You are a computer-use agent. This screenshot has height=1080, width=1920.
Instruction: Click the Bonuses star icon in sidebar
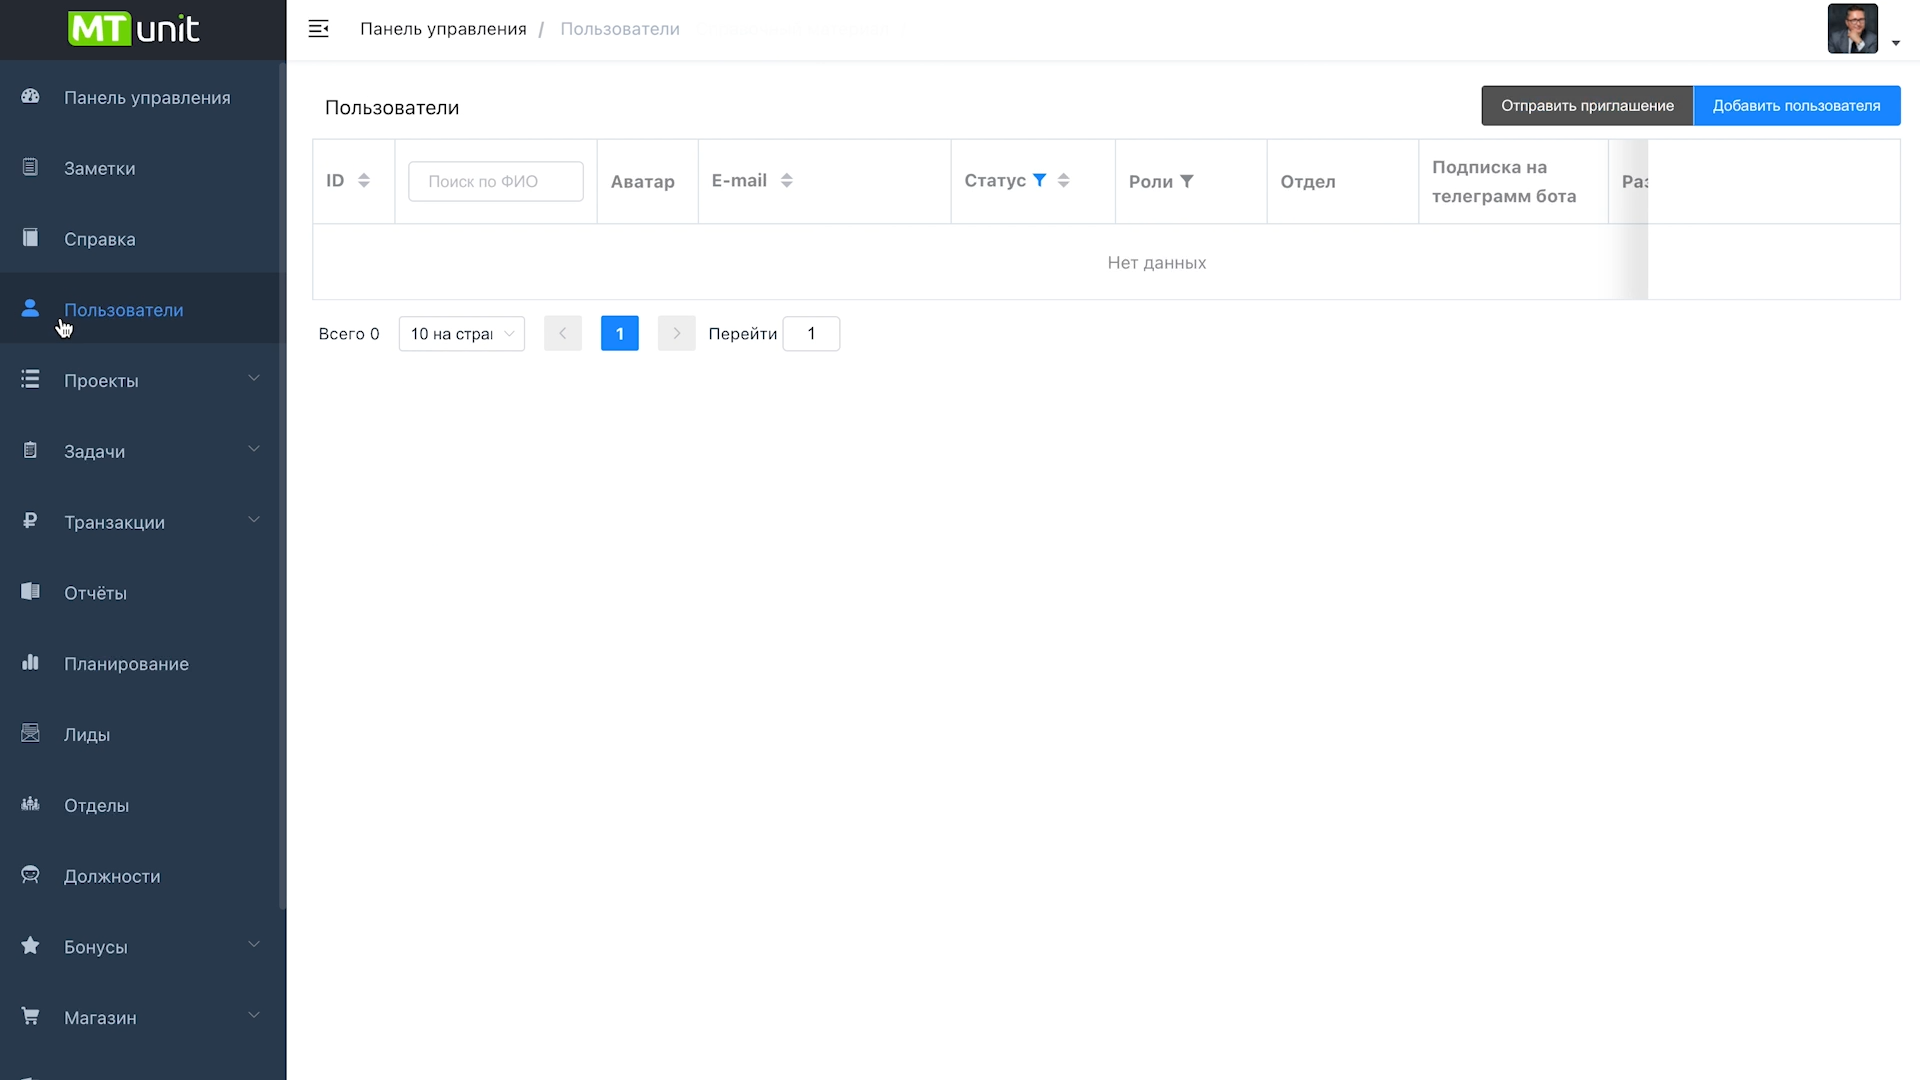point(30,946)
